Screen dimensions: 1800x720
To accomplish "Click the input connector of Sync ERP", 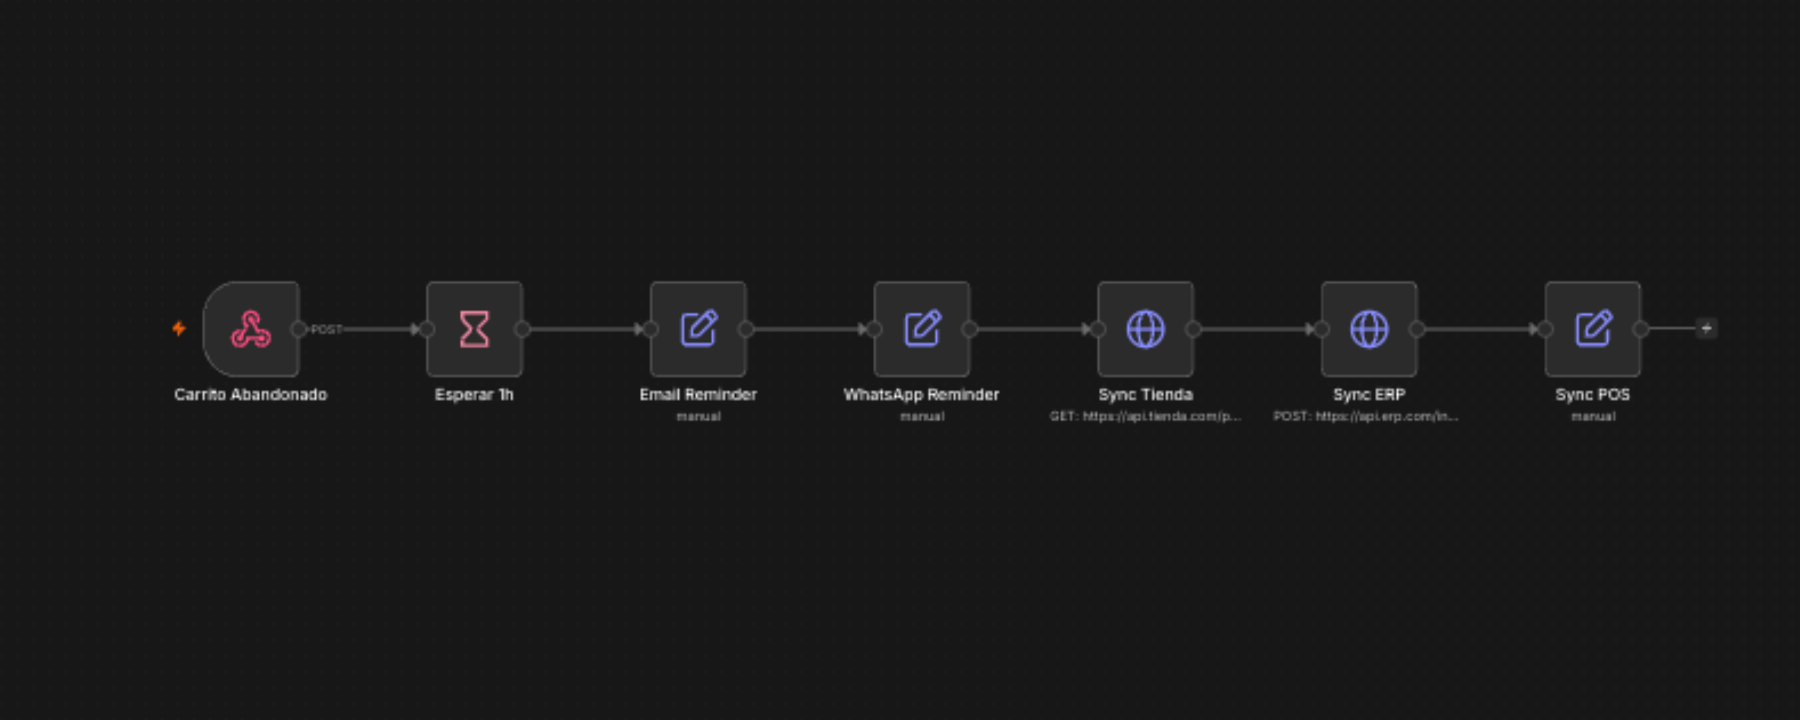I will (1321, 329).
